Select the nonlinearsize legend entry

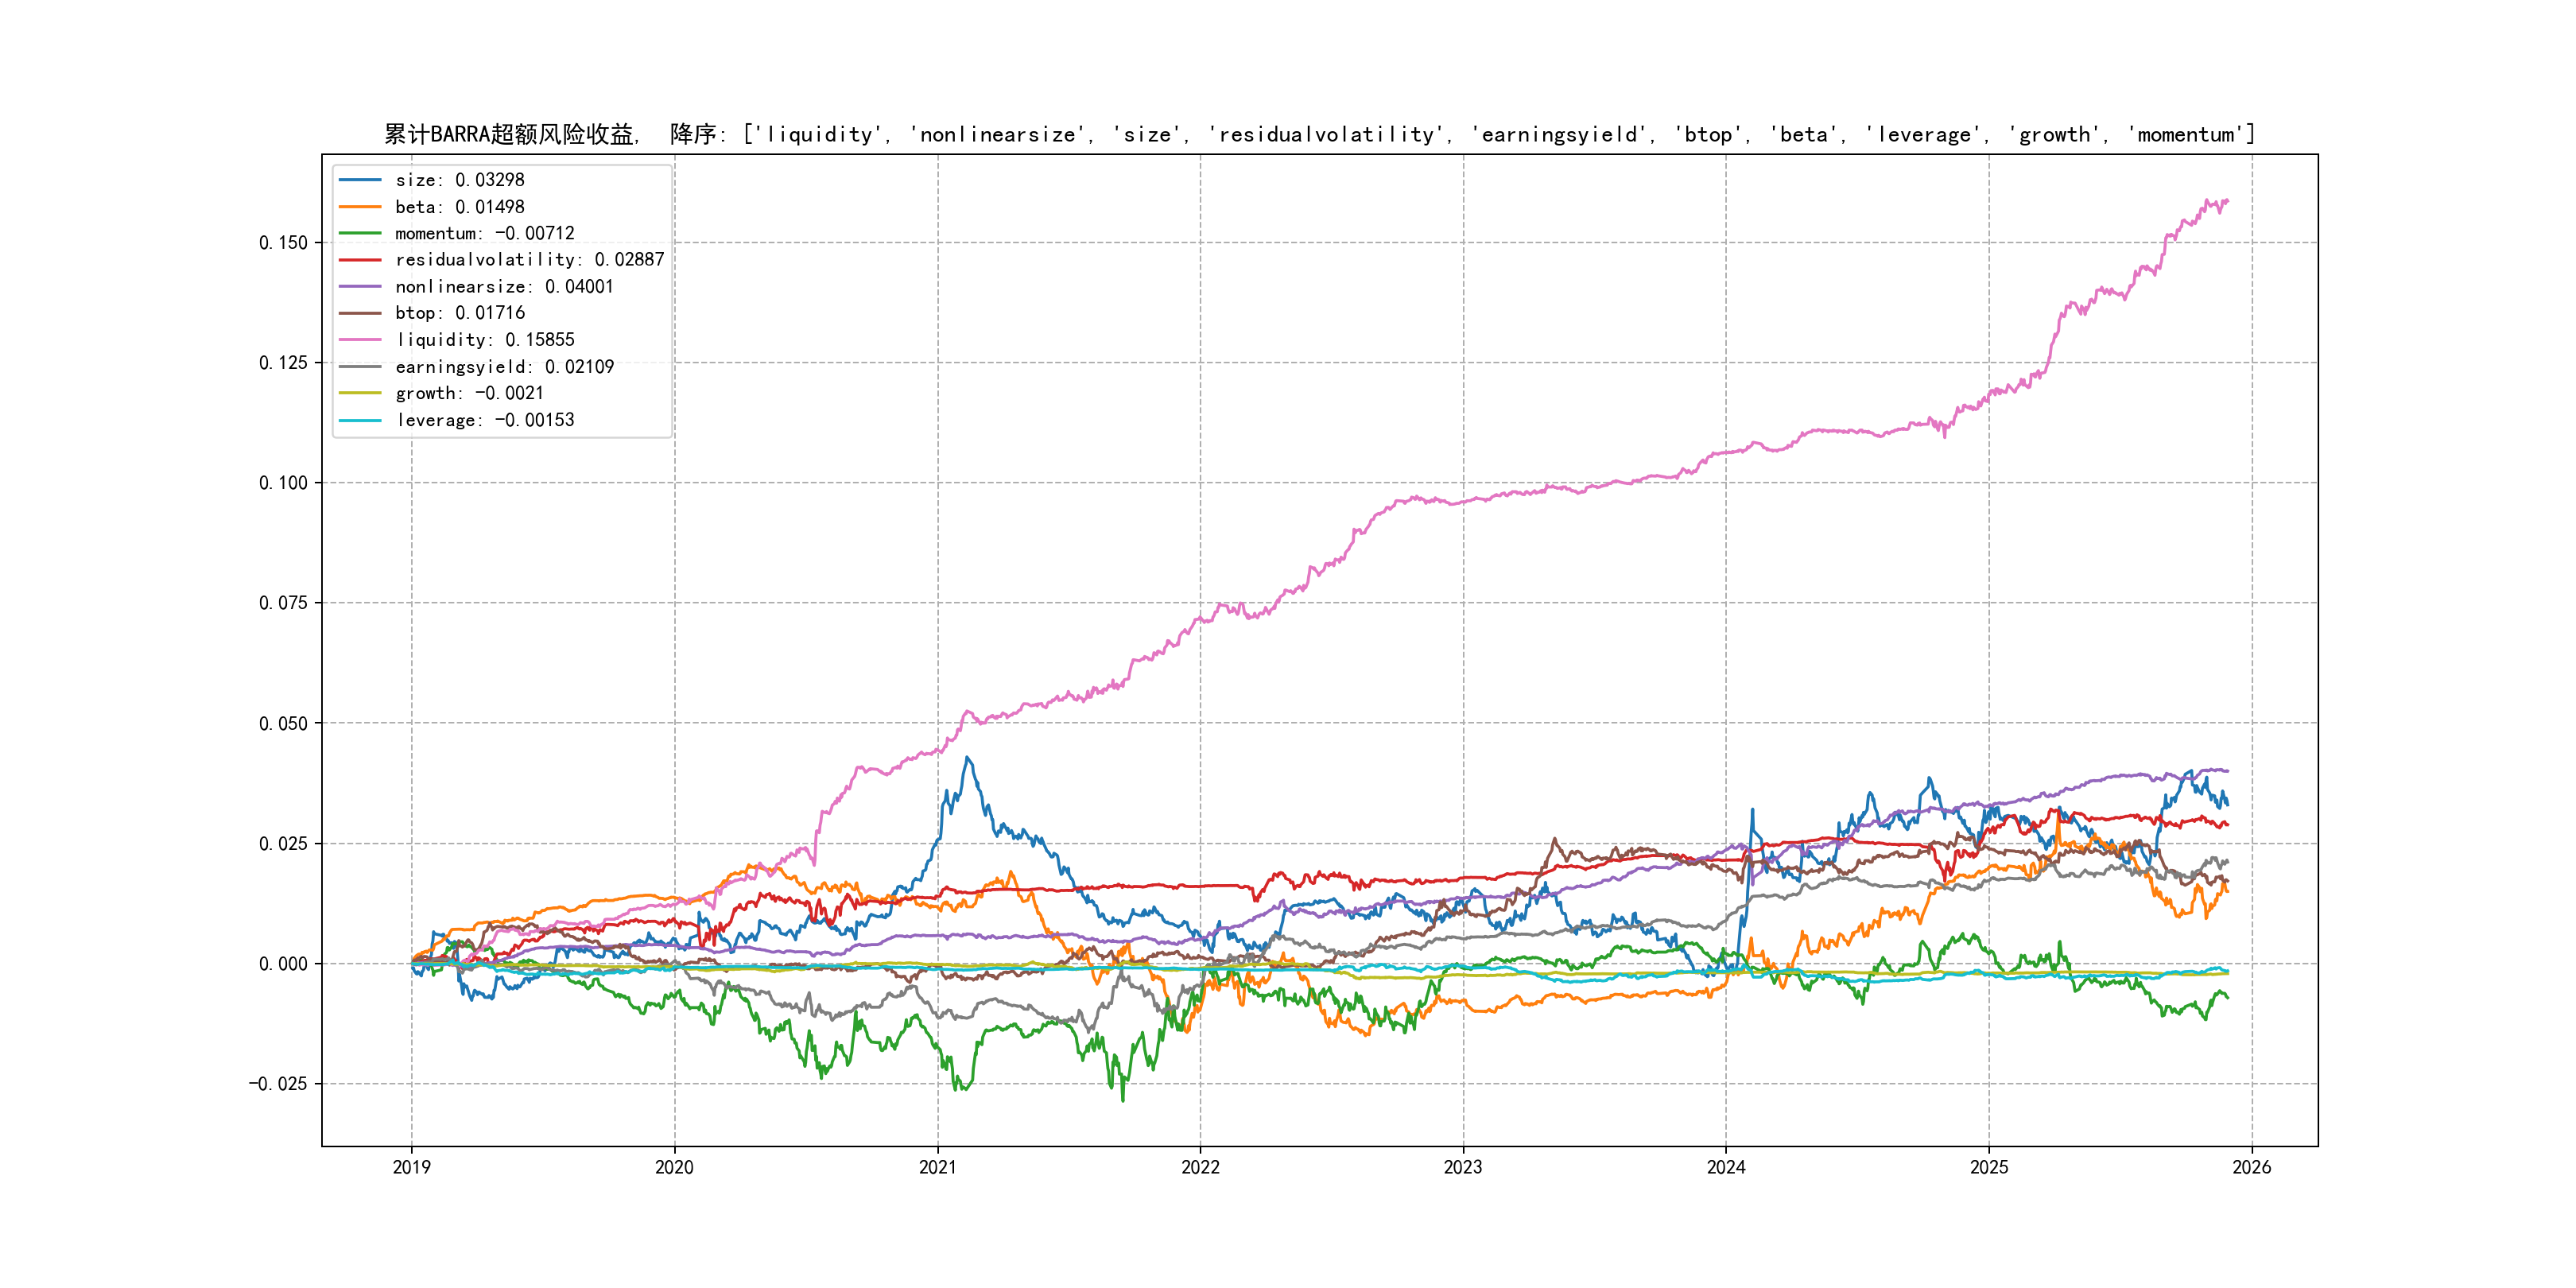[x=504, y=287]
